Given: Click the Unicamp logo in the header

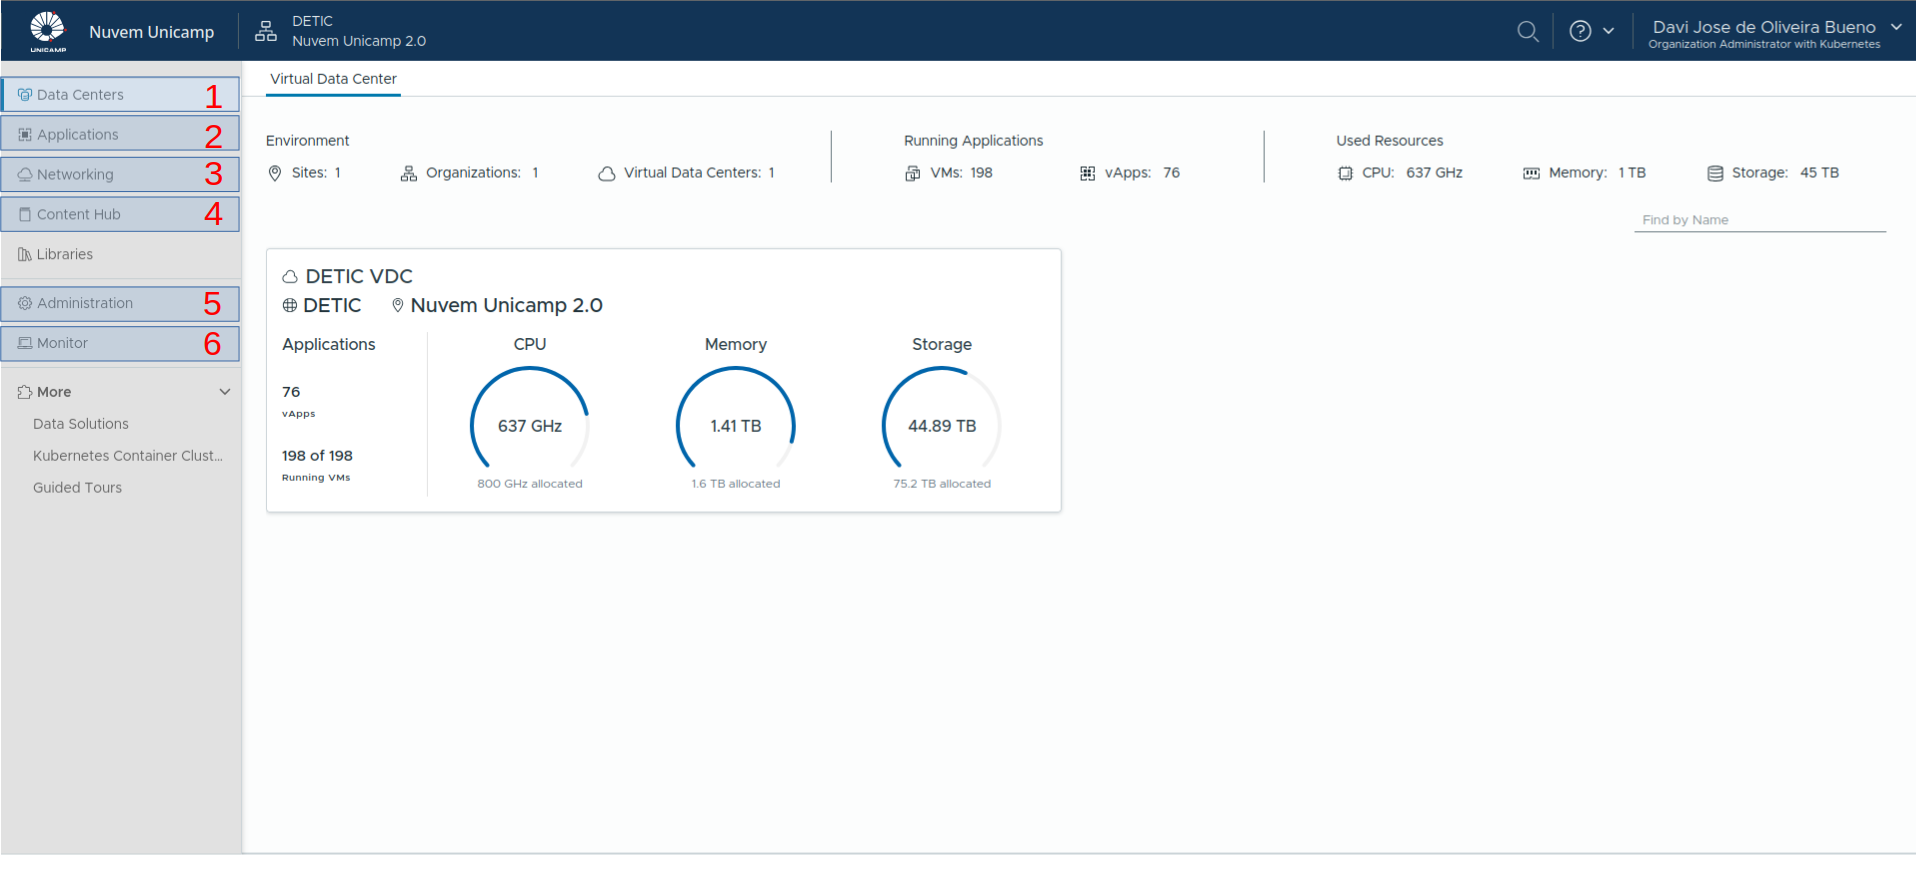Looking at the screenshot, I should (x=47, y=31).
